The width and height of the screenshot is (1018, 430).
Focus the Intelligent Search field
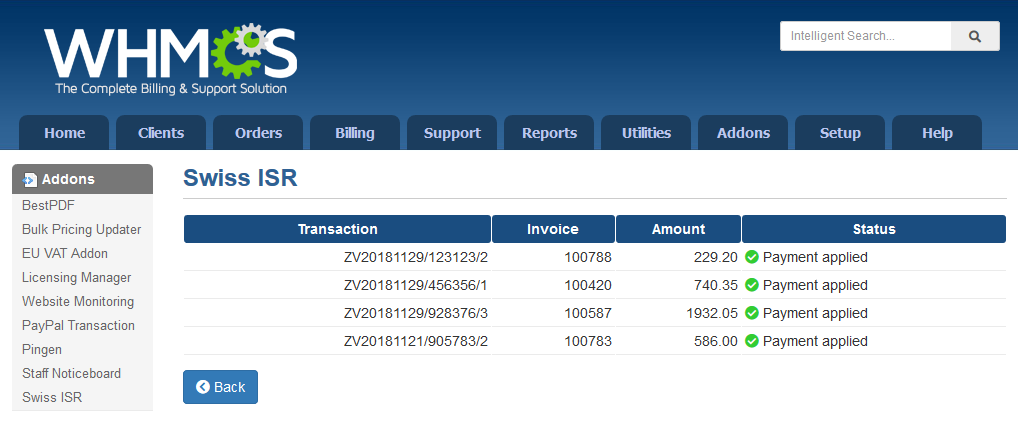tap(865, 36)
